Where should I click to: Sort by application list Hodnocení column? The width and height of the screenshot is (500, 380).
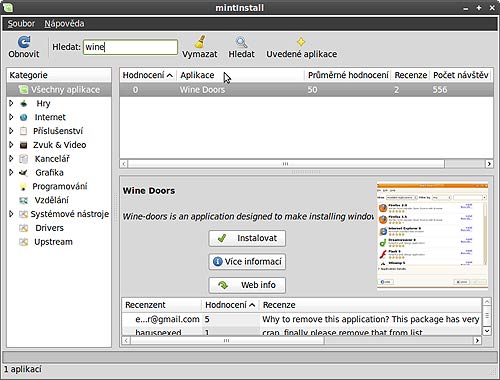pyautogui.click(x=148, y=75)
